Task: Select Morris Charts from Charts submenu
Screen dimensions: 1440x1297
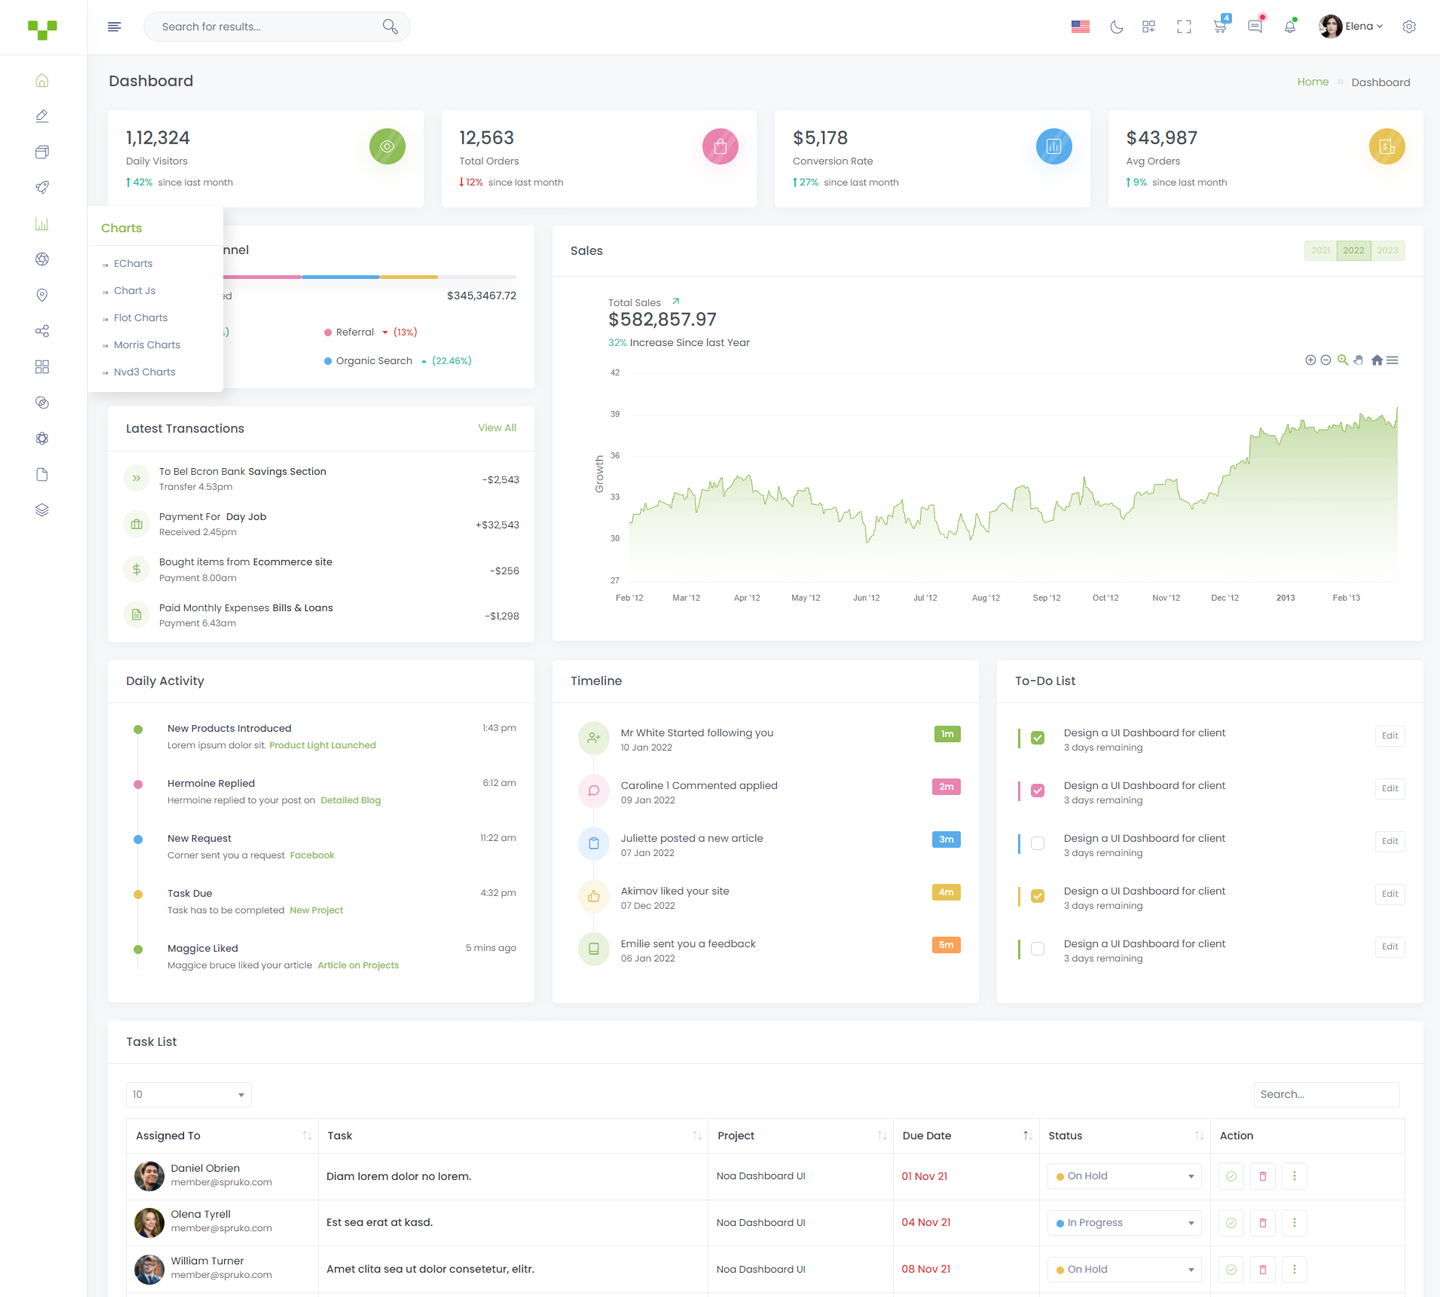Action: click(x=147, y=345)
